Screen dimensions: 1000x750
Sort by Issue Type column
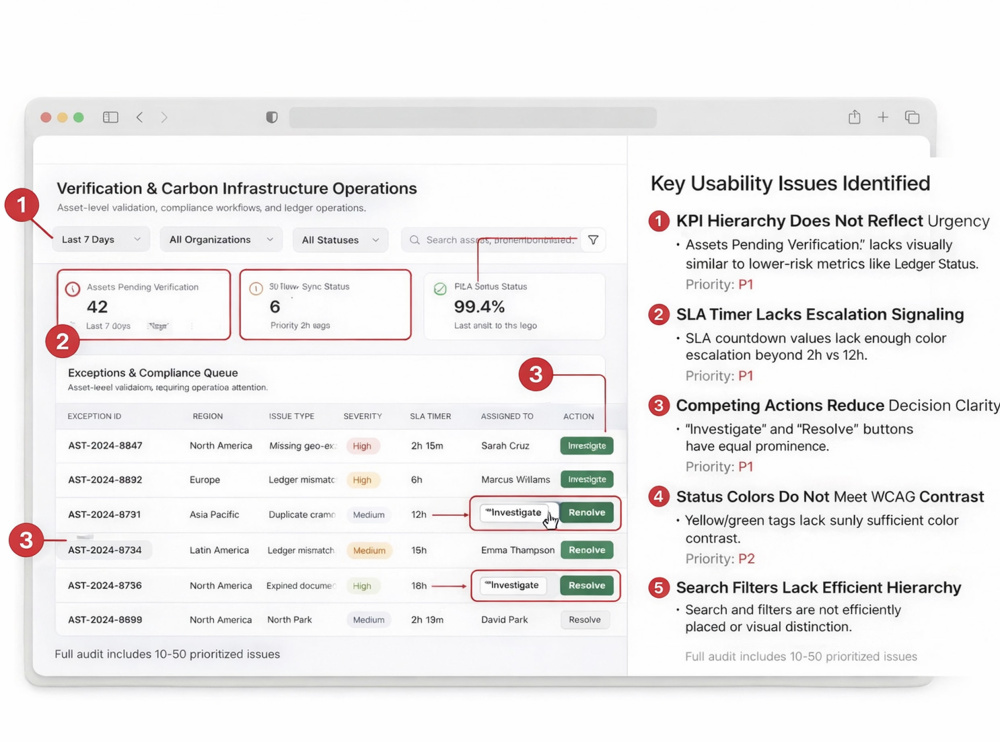point(291,416)
